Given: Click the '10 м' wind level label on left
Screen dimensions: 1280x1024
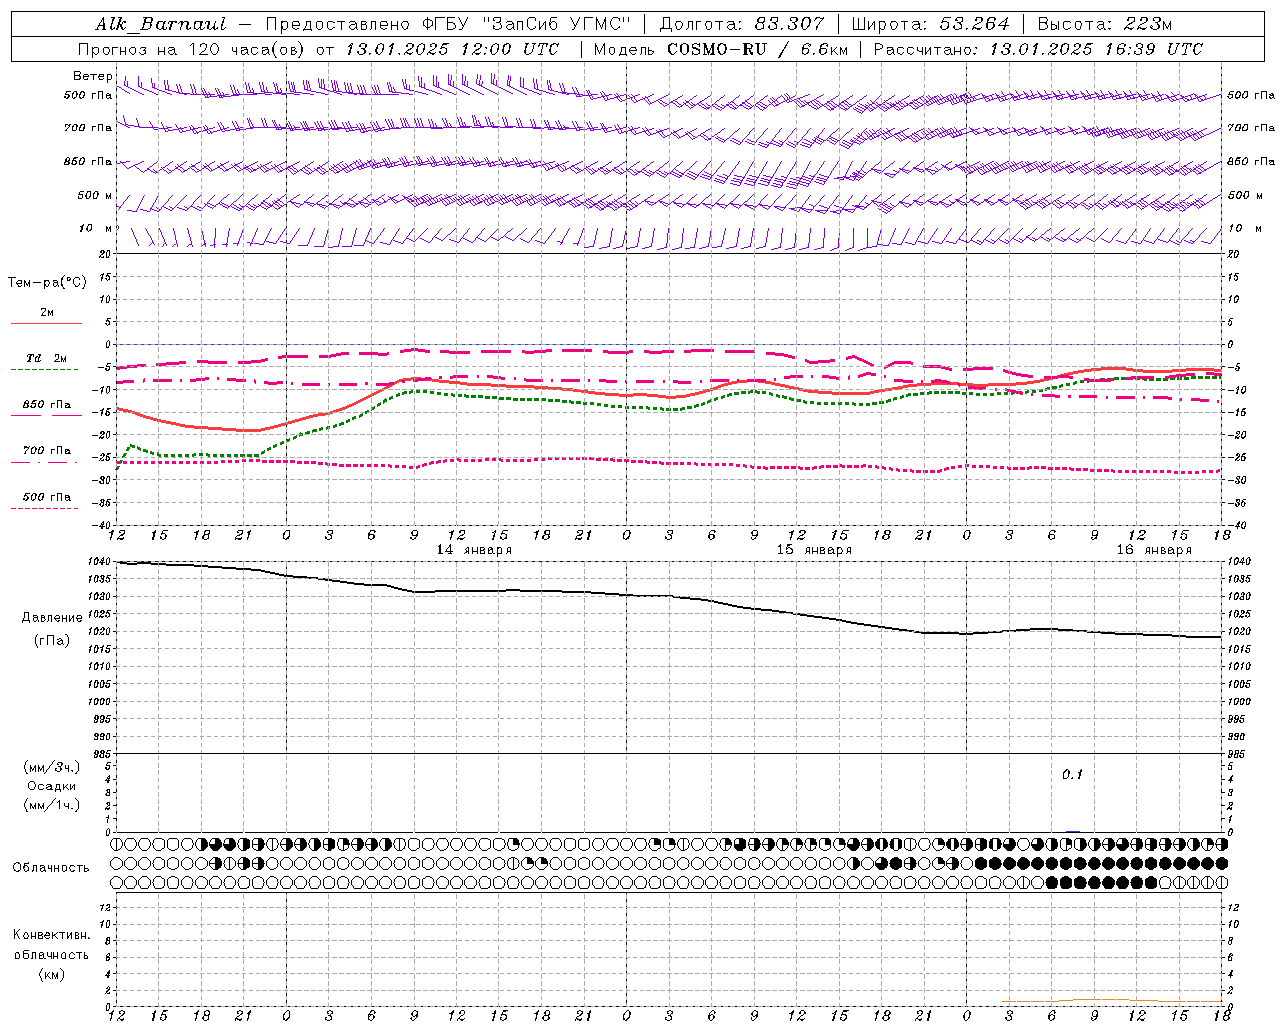Looking at the screenshot, I should 96,229.
